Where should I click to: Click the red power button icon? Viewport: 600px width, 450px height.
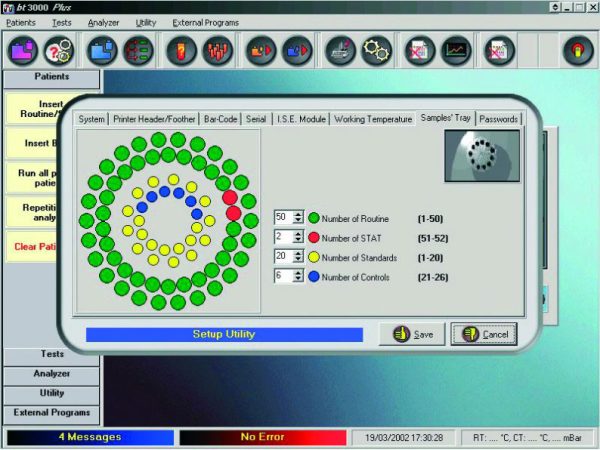click(578, 51)
